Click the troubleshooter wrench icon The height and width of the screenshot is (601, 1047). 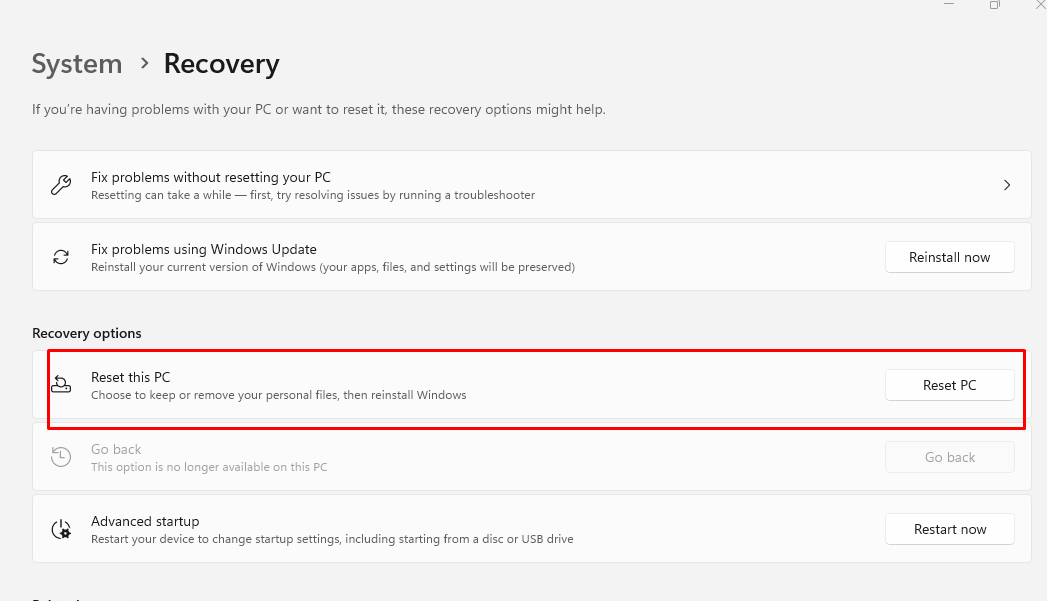pyautogui.click(x=61, y=184)
